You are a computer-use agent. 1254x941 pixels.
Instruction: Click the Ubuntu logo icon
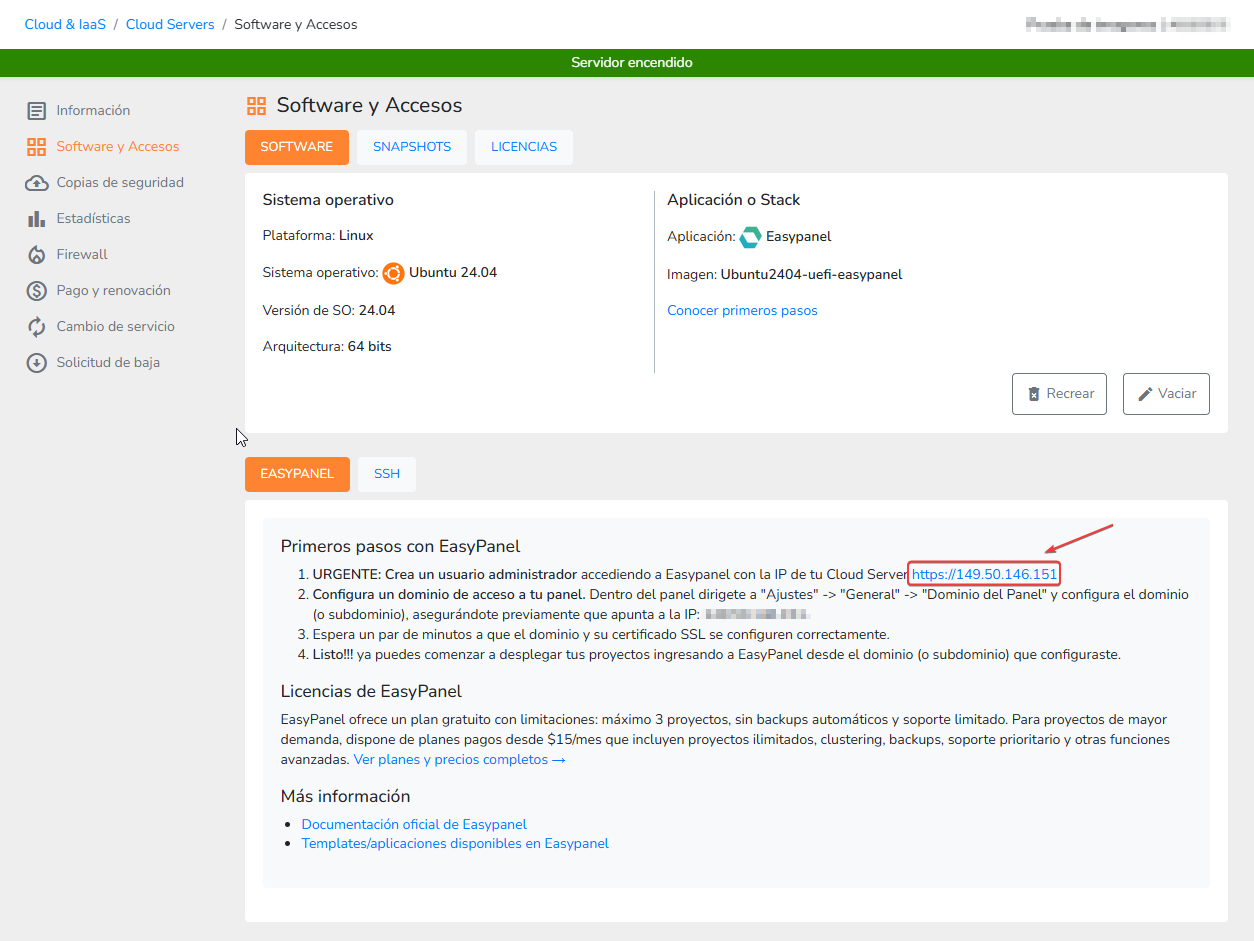coord(393,273)
